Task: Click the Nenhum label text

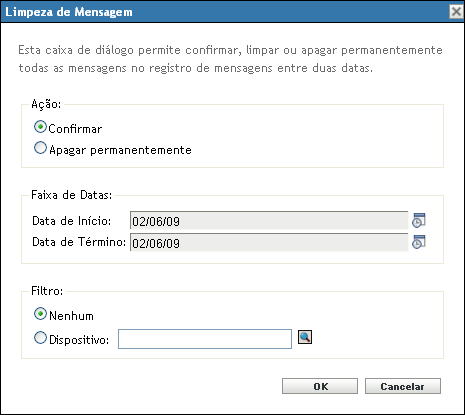Action: 71,316
